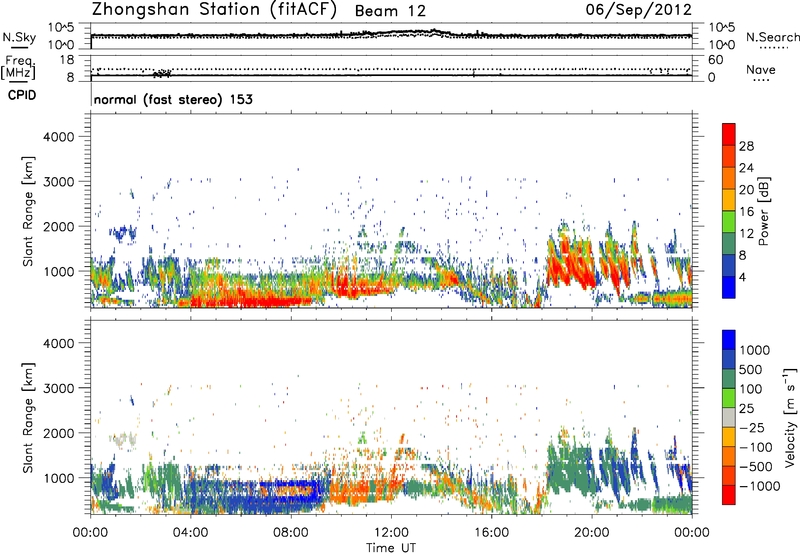Click the 'N.Search' legend label
Screen dimensions: 800x554
tap(772, 37)
